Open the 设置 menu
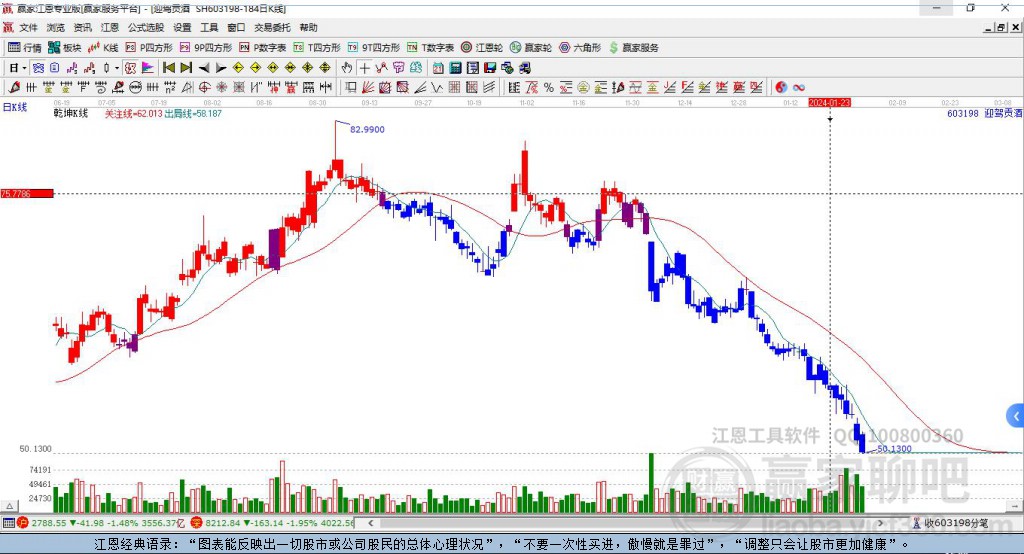 point(182,27)
